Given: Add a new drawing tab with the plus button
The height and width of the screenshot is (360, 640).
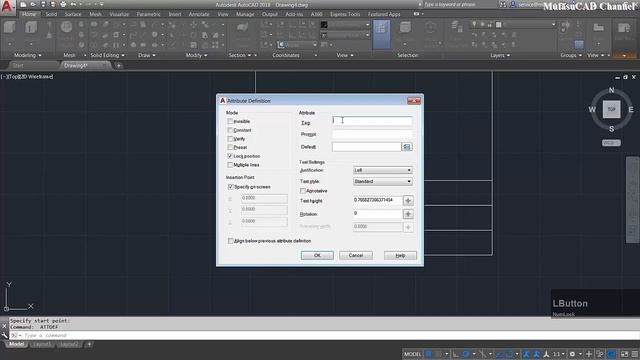Looking at the screenshot, I should (118, 65).
